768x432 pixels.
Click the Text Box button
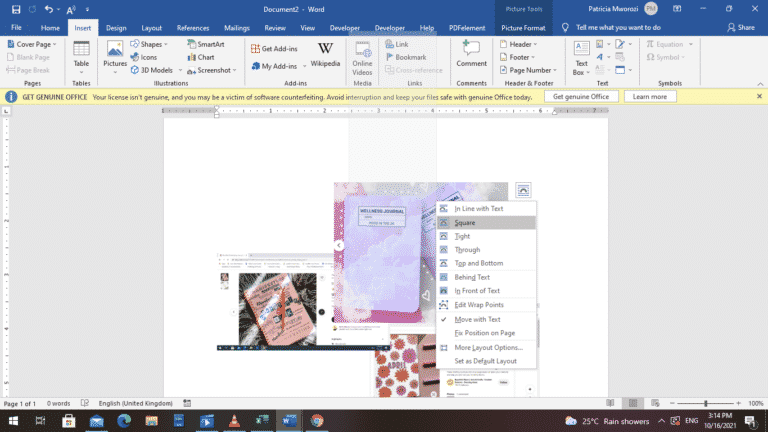[581, 58]
